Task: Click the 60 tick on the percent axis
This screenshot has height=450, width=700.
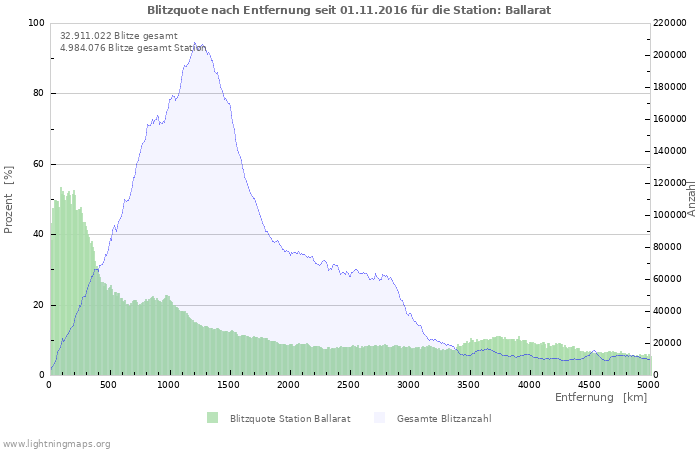Action: click(x=40, y=164)
